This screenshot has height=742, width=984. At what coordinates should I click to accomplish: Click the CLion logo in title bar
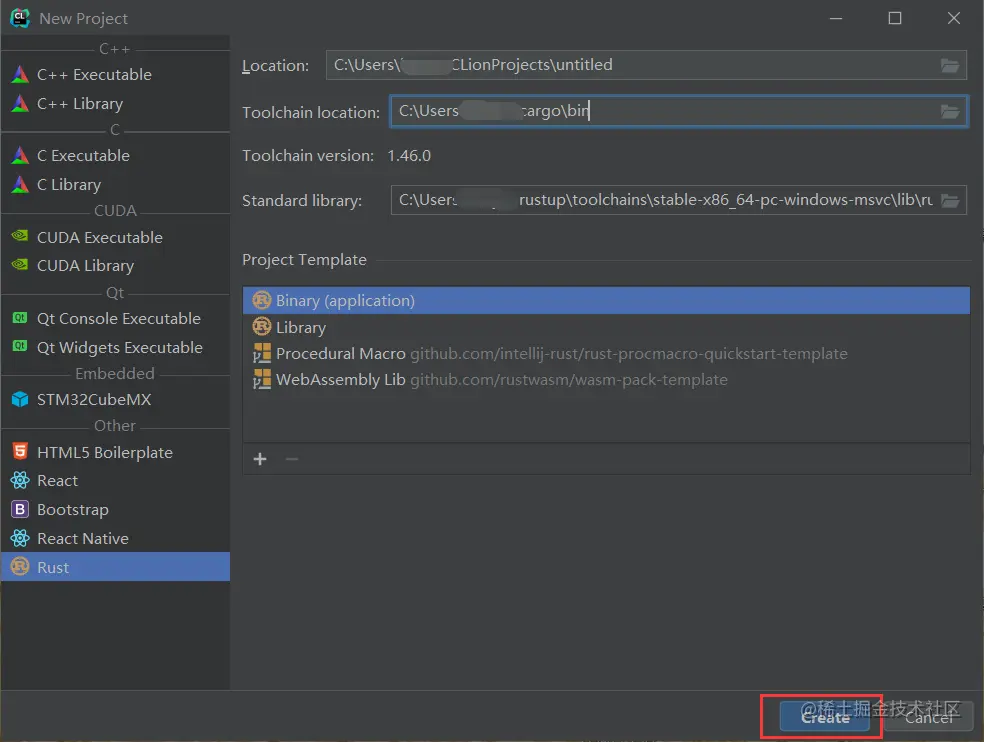point(20,18)
